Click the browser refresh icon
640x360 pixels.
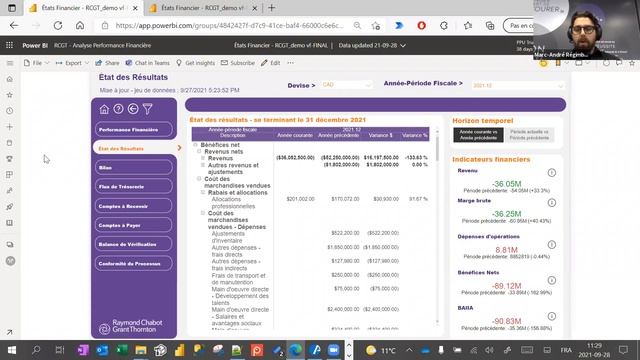(58, 26)
